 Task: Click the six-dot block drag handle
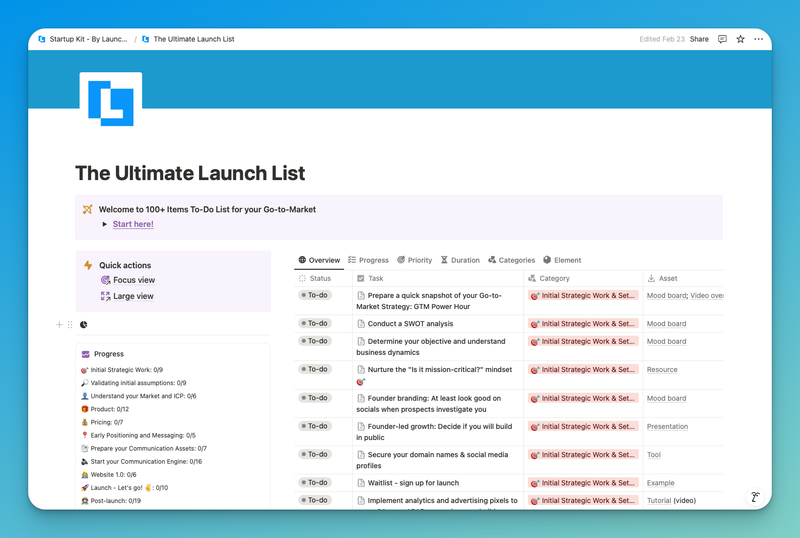[x=70, y=325]
